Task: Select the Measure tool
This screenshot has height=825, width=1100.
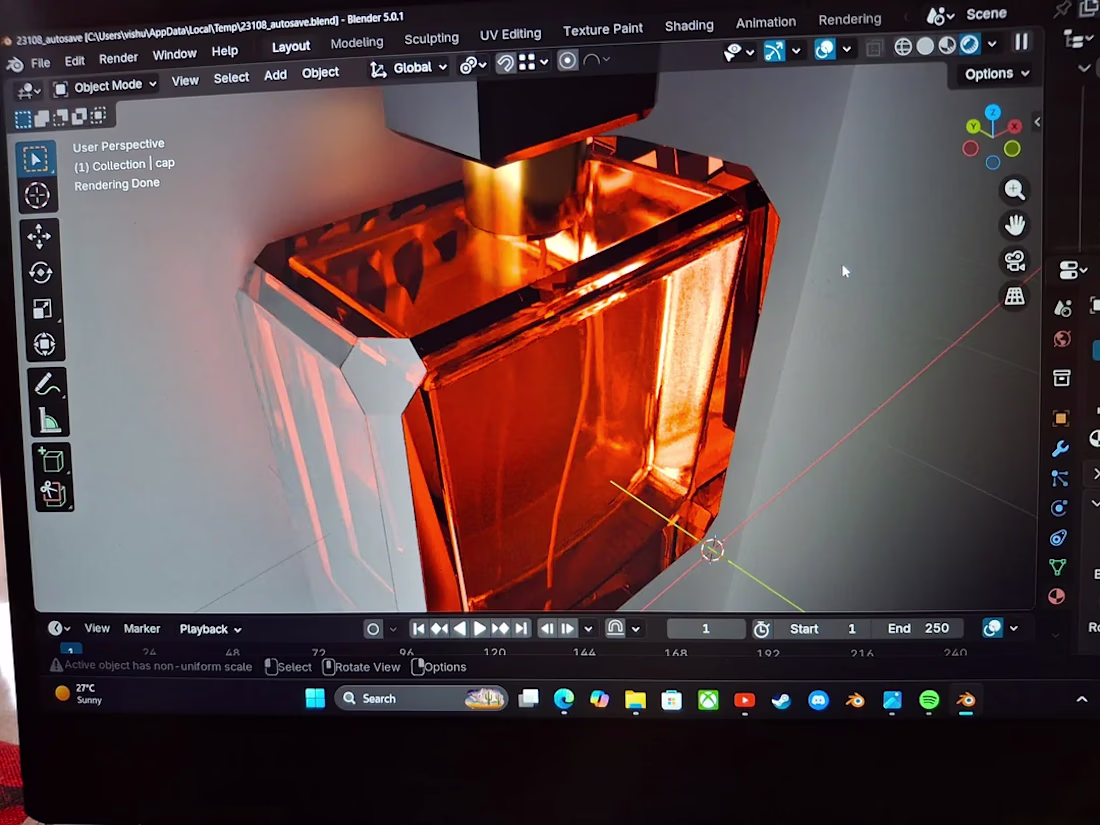Action: point(50,421)
